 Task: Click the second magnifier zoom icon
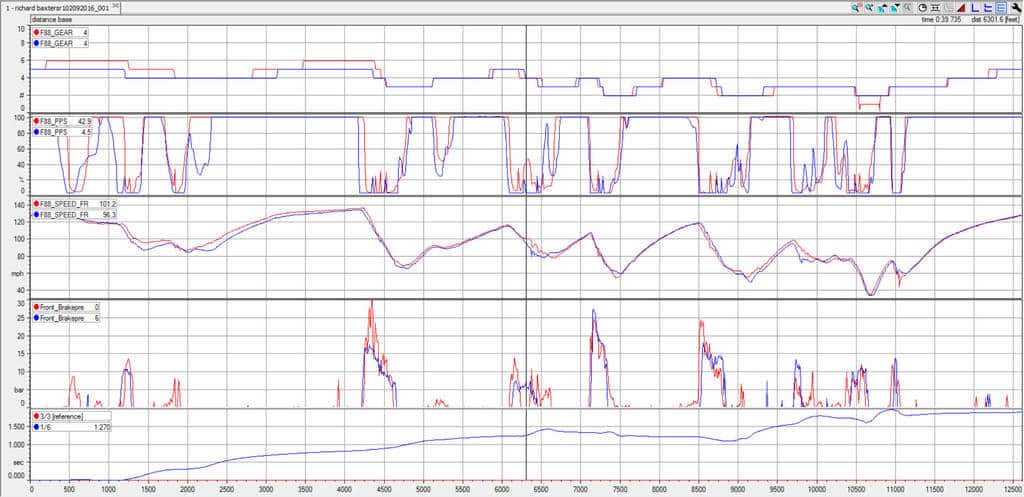(x=869, y=8)
